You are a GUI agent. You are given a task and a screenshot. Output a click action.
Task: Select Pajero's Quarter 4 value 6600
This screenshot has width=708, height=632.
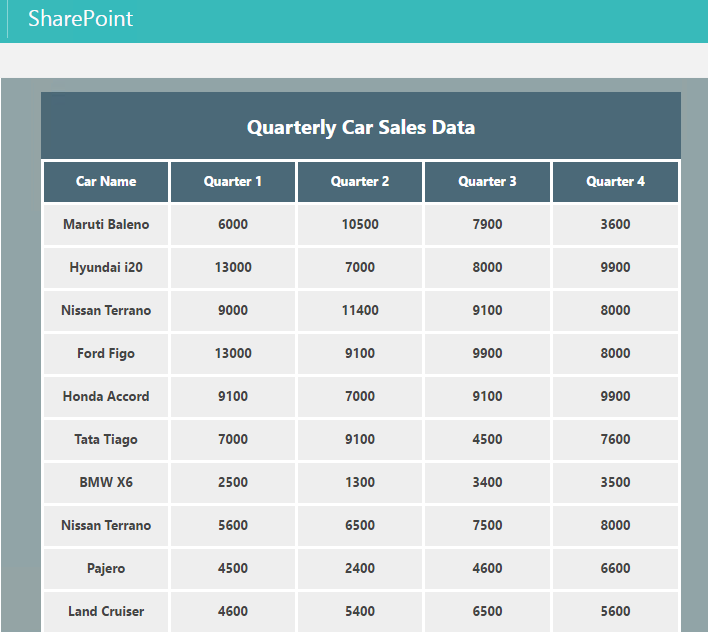(615, 568)
